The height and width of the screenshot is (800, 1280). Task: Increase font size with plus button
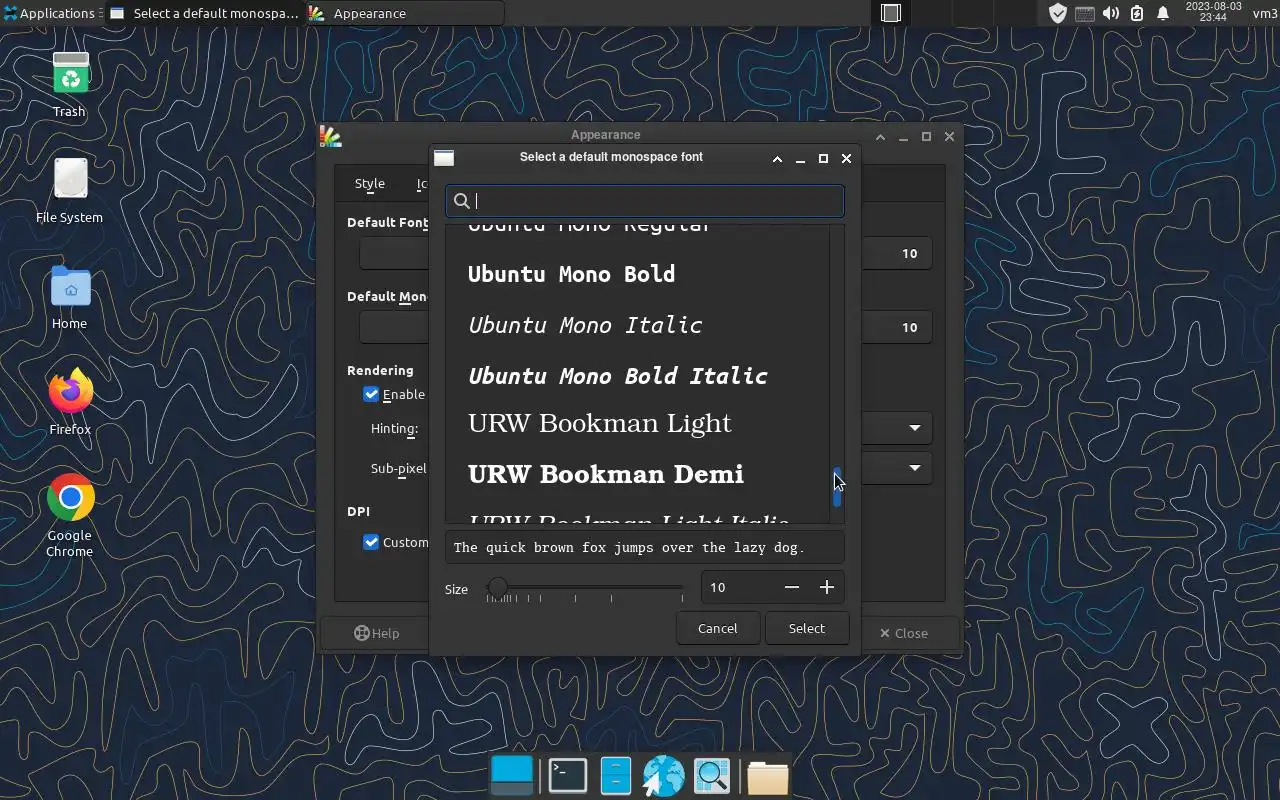tap(827, 587)
